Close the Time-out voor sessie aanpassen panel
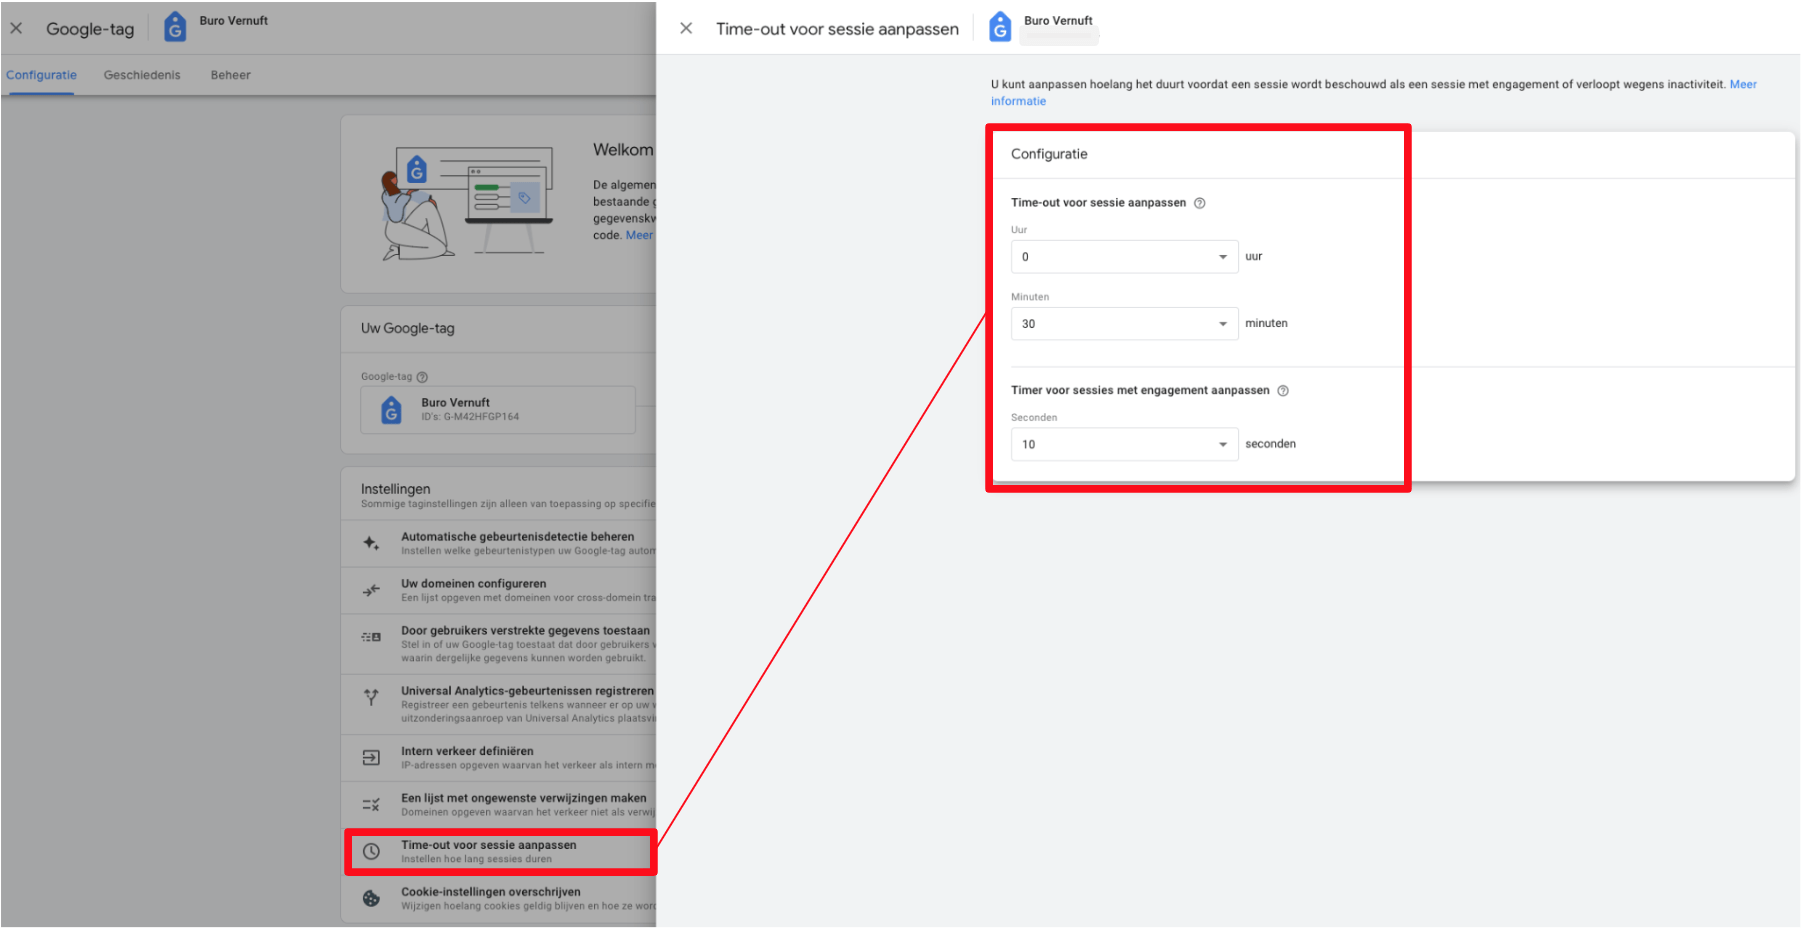 (x=686, y=28)
